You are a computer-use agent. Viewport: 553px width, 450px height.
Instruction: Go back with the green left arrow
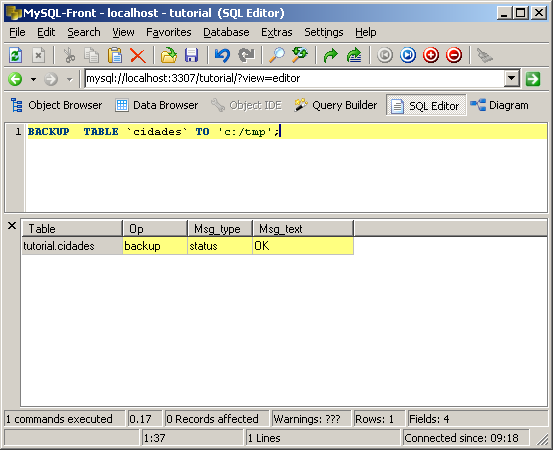pyautogui.click(x=15, y=79)
